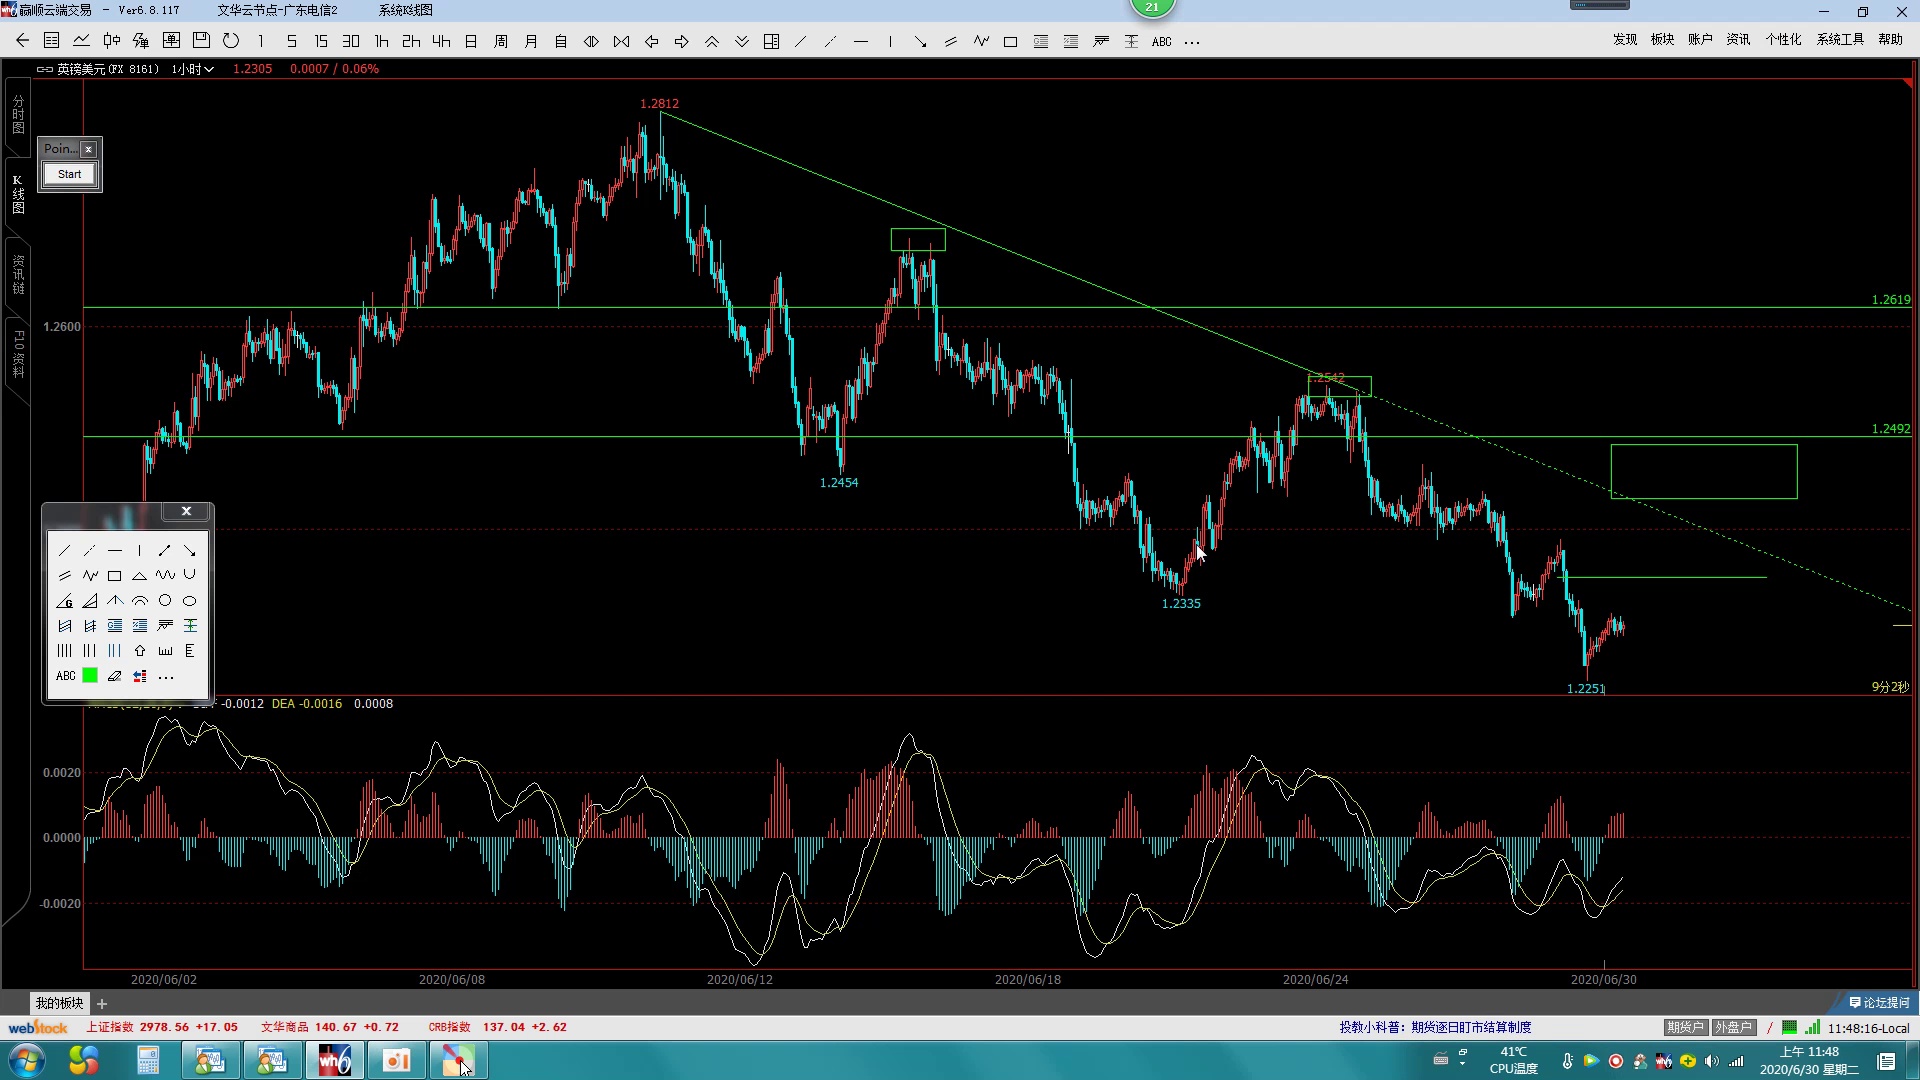Click the Start button in Point panel
Image resolution: width=1920 pixels, height=1080 pixels.
(69, 174)
